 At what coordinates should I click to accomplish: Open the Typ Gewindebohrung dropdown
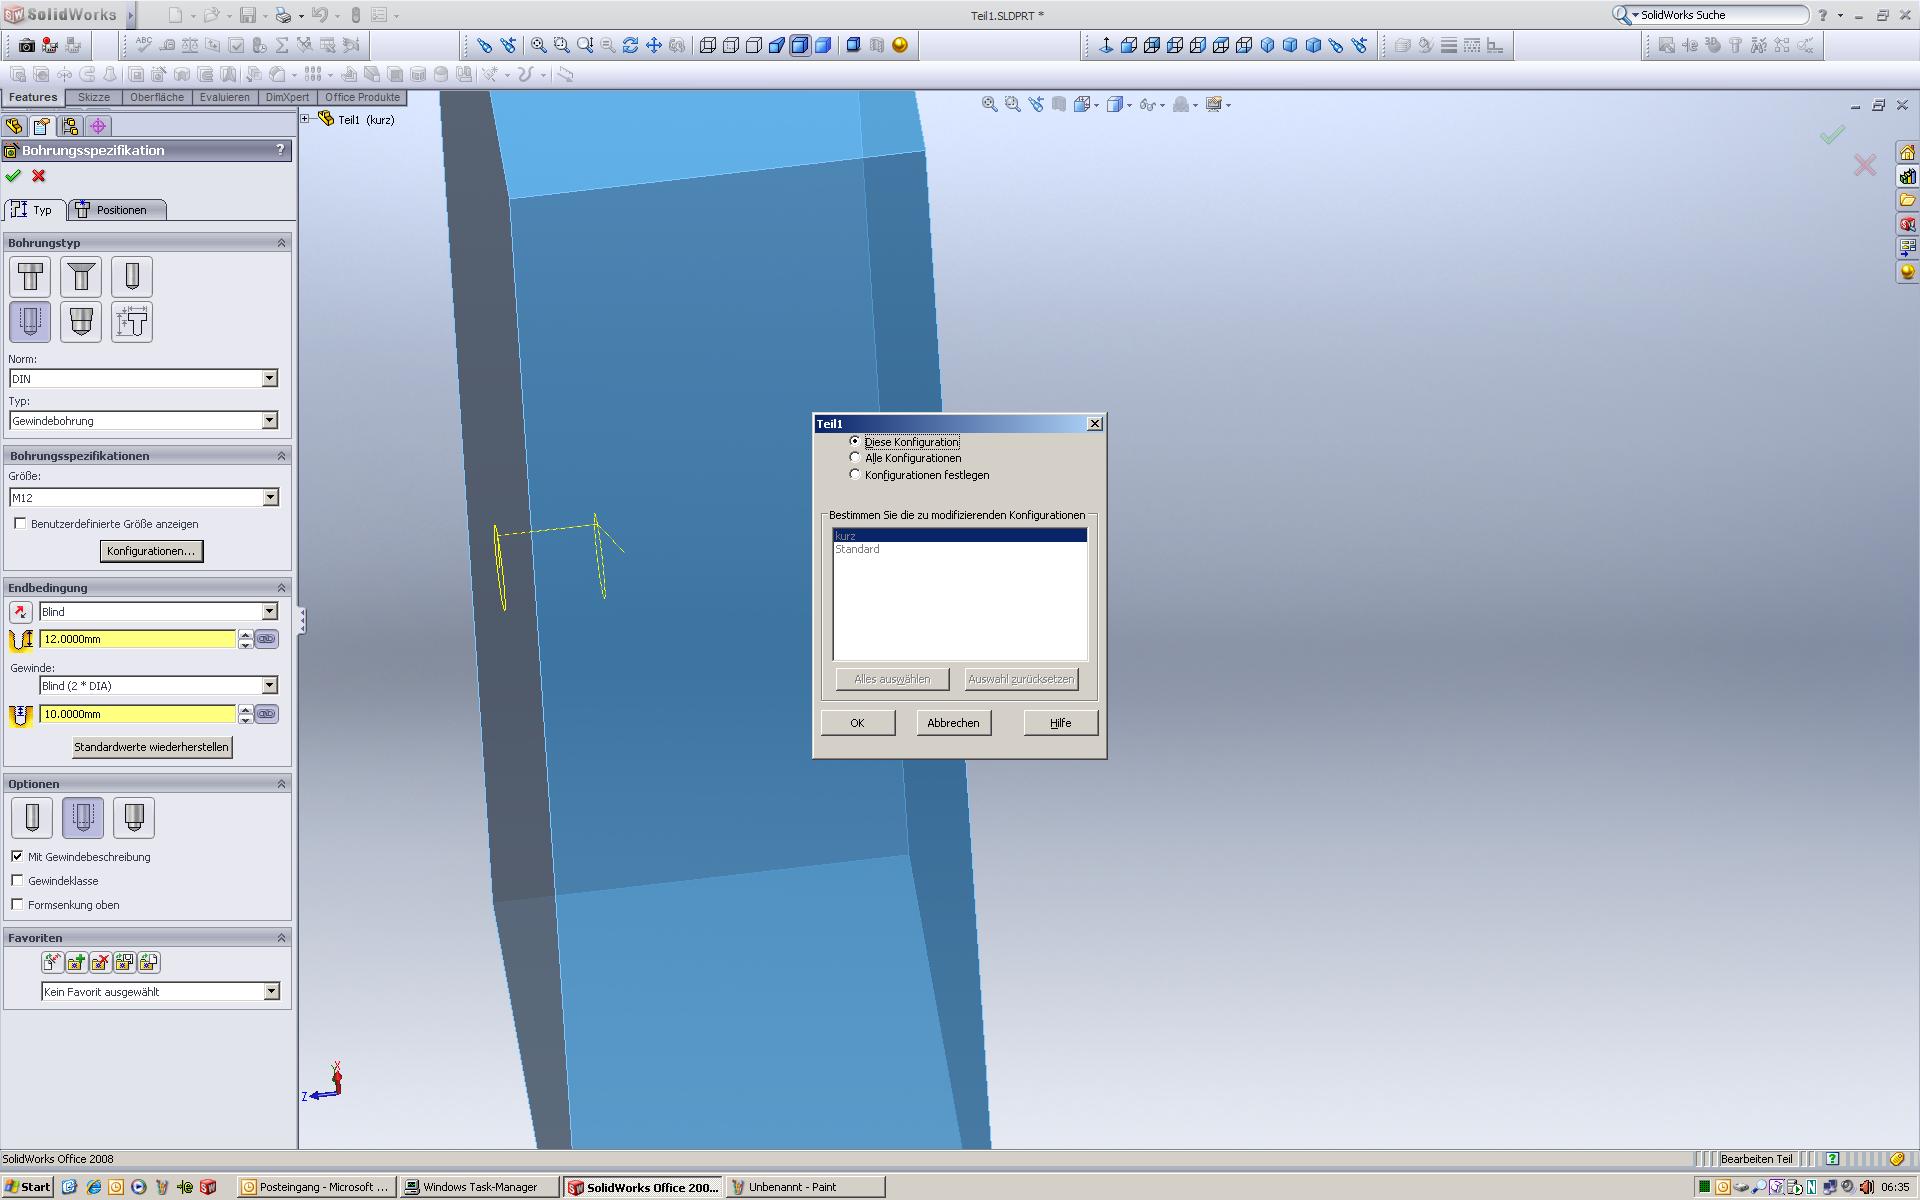click(x=269, y=421)
